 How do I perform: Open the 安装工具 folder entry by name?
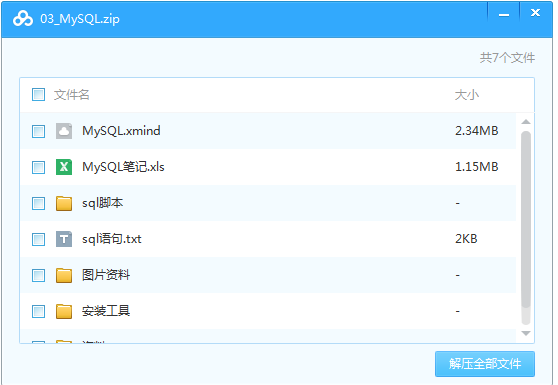point(106,311)
